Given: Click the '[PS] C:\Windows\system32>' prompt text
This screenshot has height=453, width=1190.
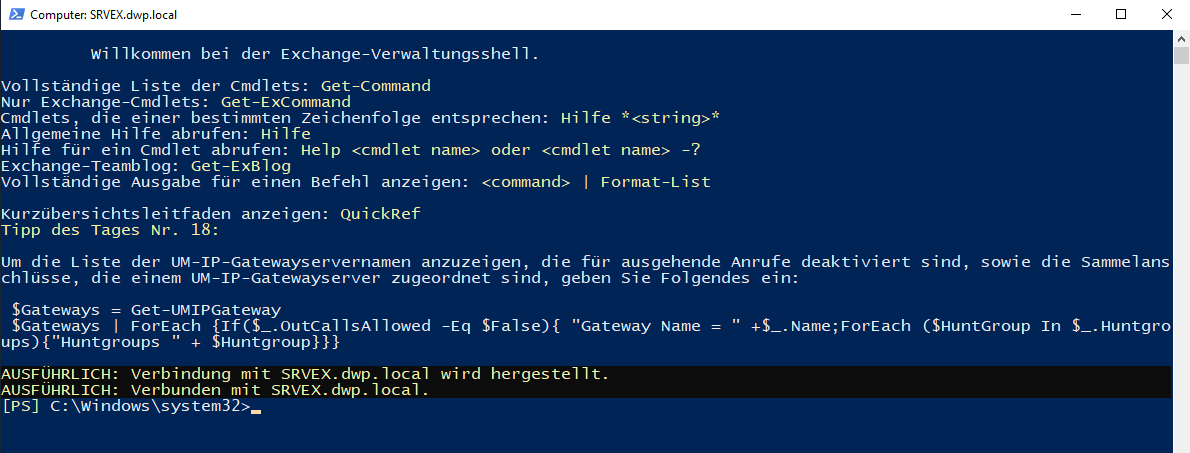Looking at the screenshot, I should [x=126, y=406].
